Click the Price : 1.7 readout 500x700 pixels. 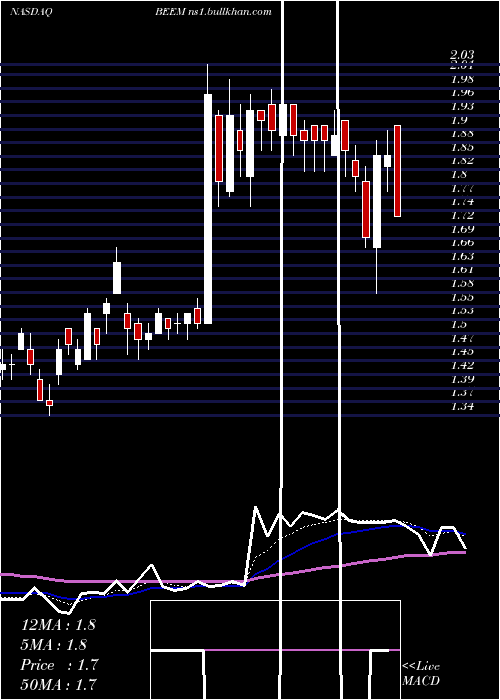coord(59,665)
